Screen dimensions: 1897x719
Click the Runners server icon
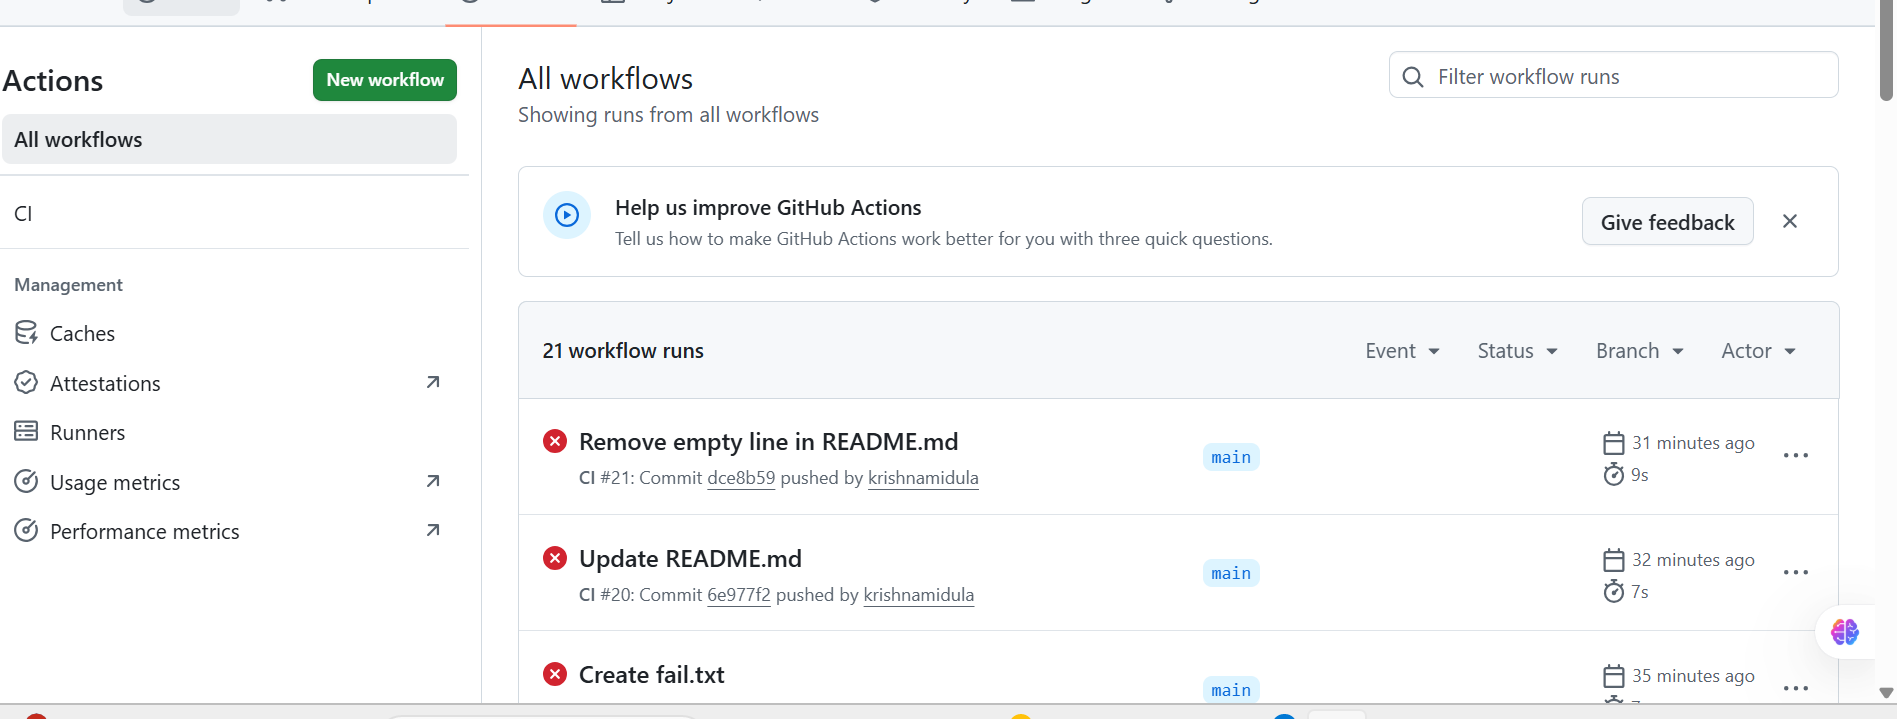26,432
